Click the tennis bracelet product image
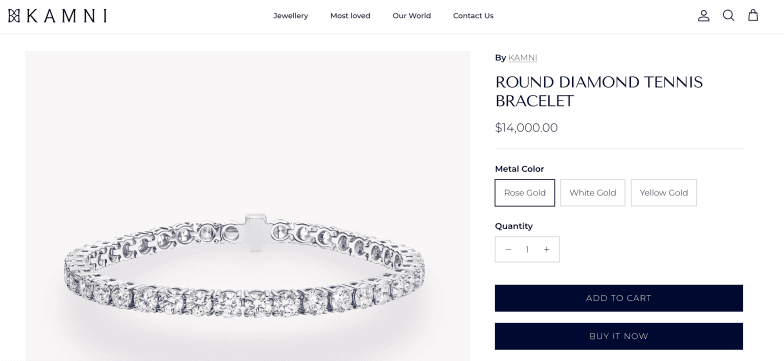784x361 pixels. point(248,206)
